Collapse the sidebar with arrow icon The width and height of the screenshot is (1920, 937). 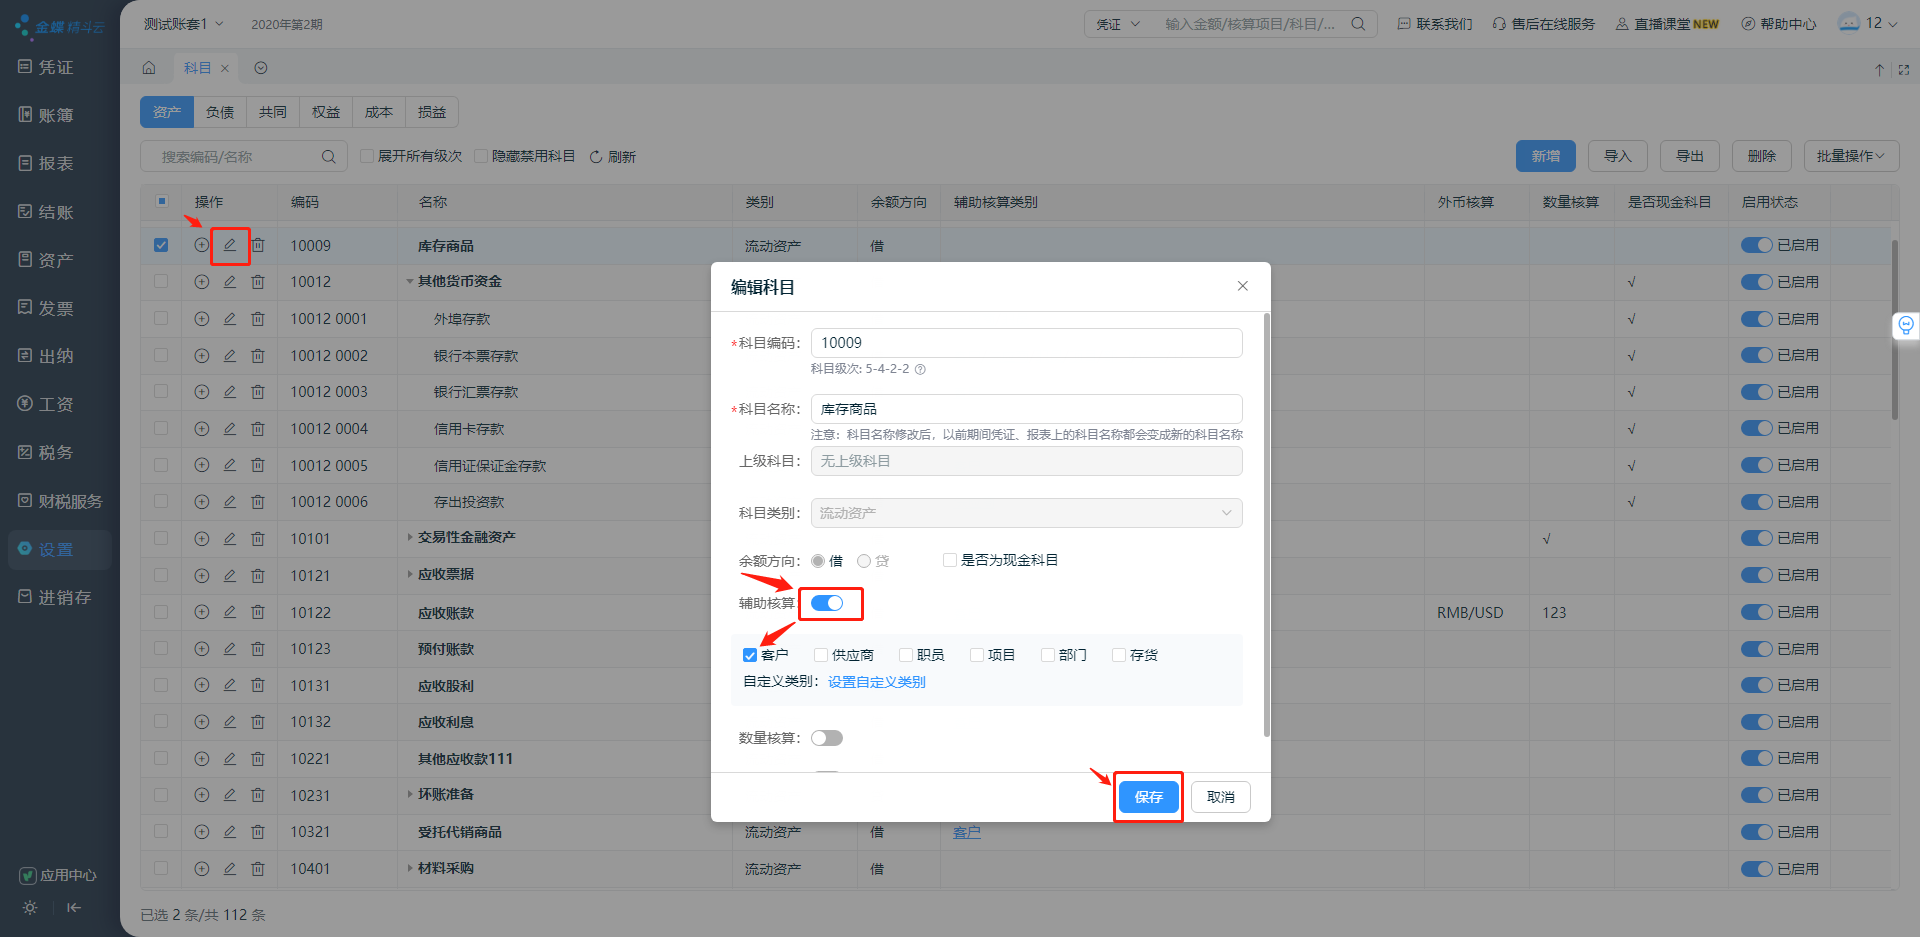click(x=74, y=908)
